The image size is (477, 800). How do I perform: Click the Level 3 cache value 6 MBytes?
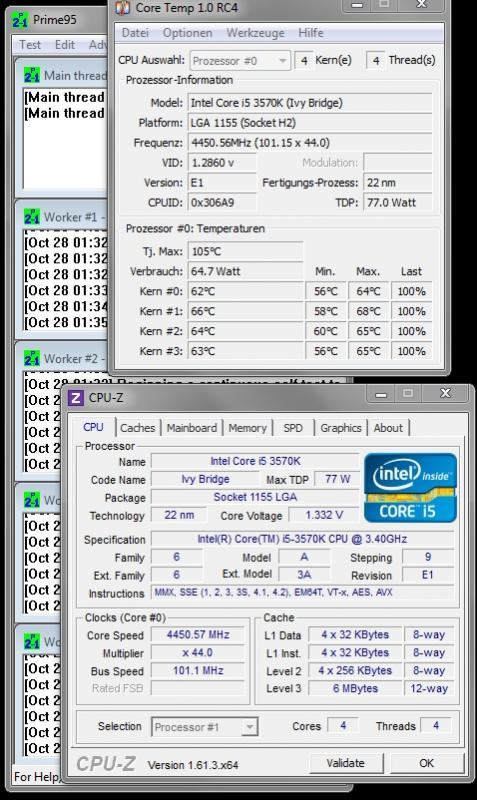[x=355, y=688]
